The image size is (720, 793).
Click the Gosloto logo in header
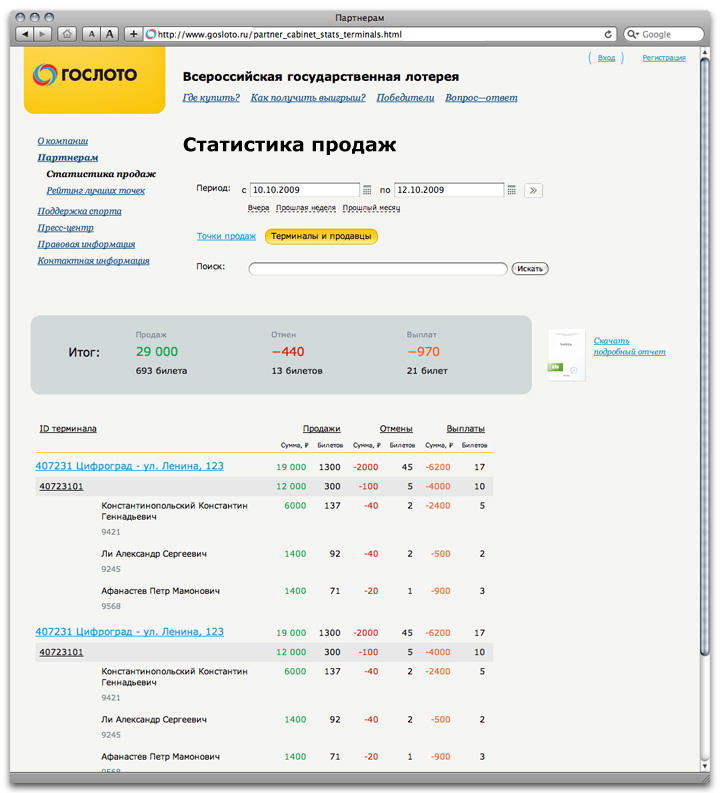[x=85, y=75]
